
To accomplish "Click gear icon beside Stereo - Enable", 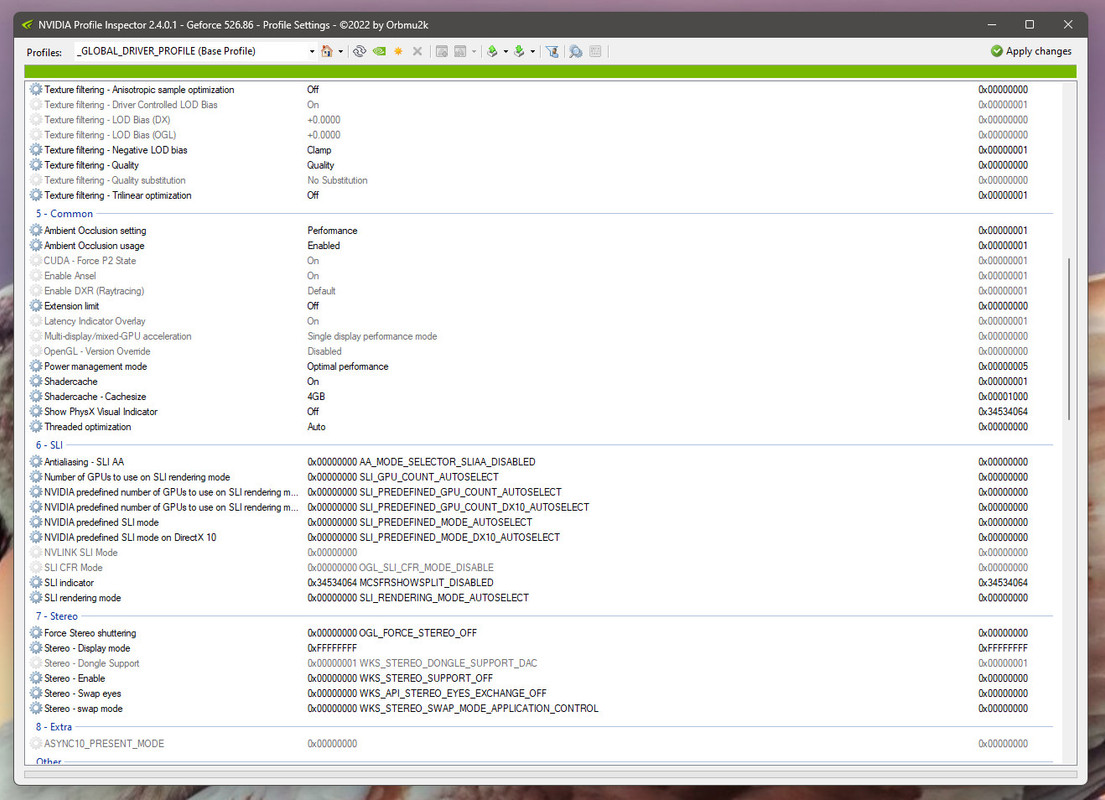I will pyautogui.click(x=36, y=678).
